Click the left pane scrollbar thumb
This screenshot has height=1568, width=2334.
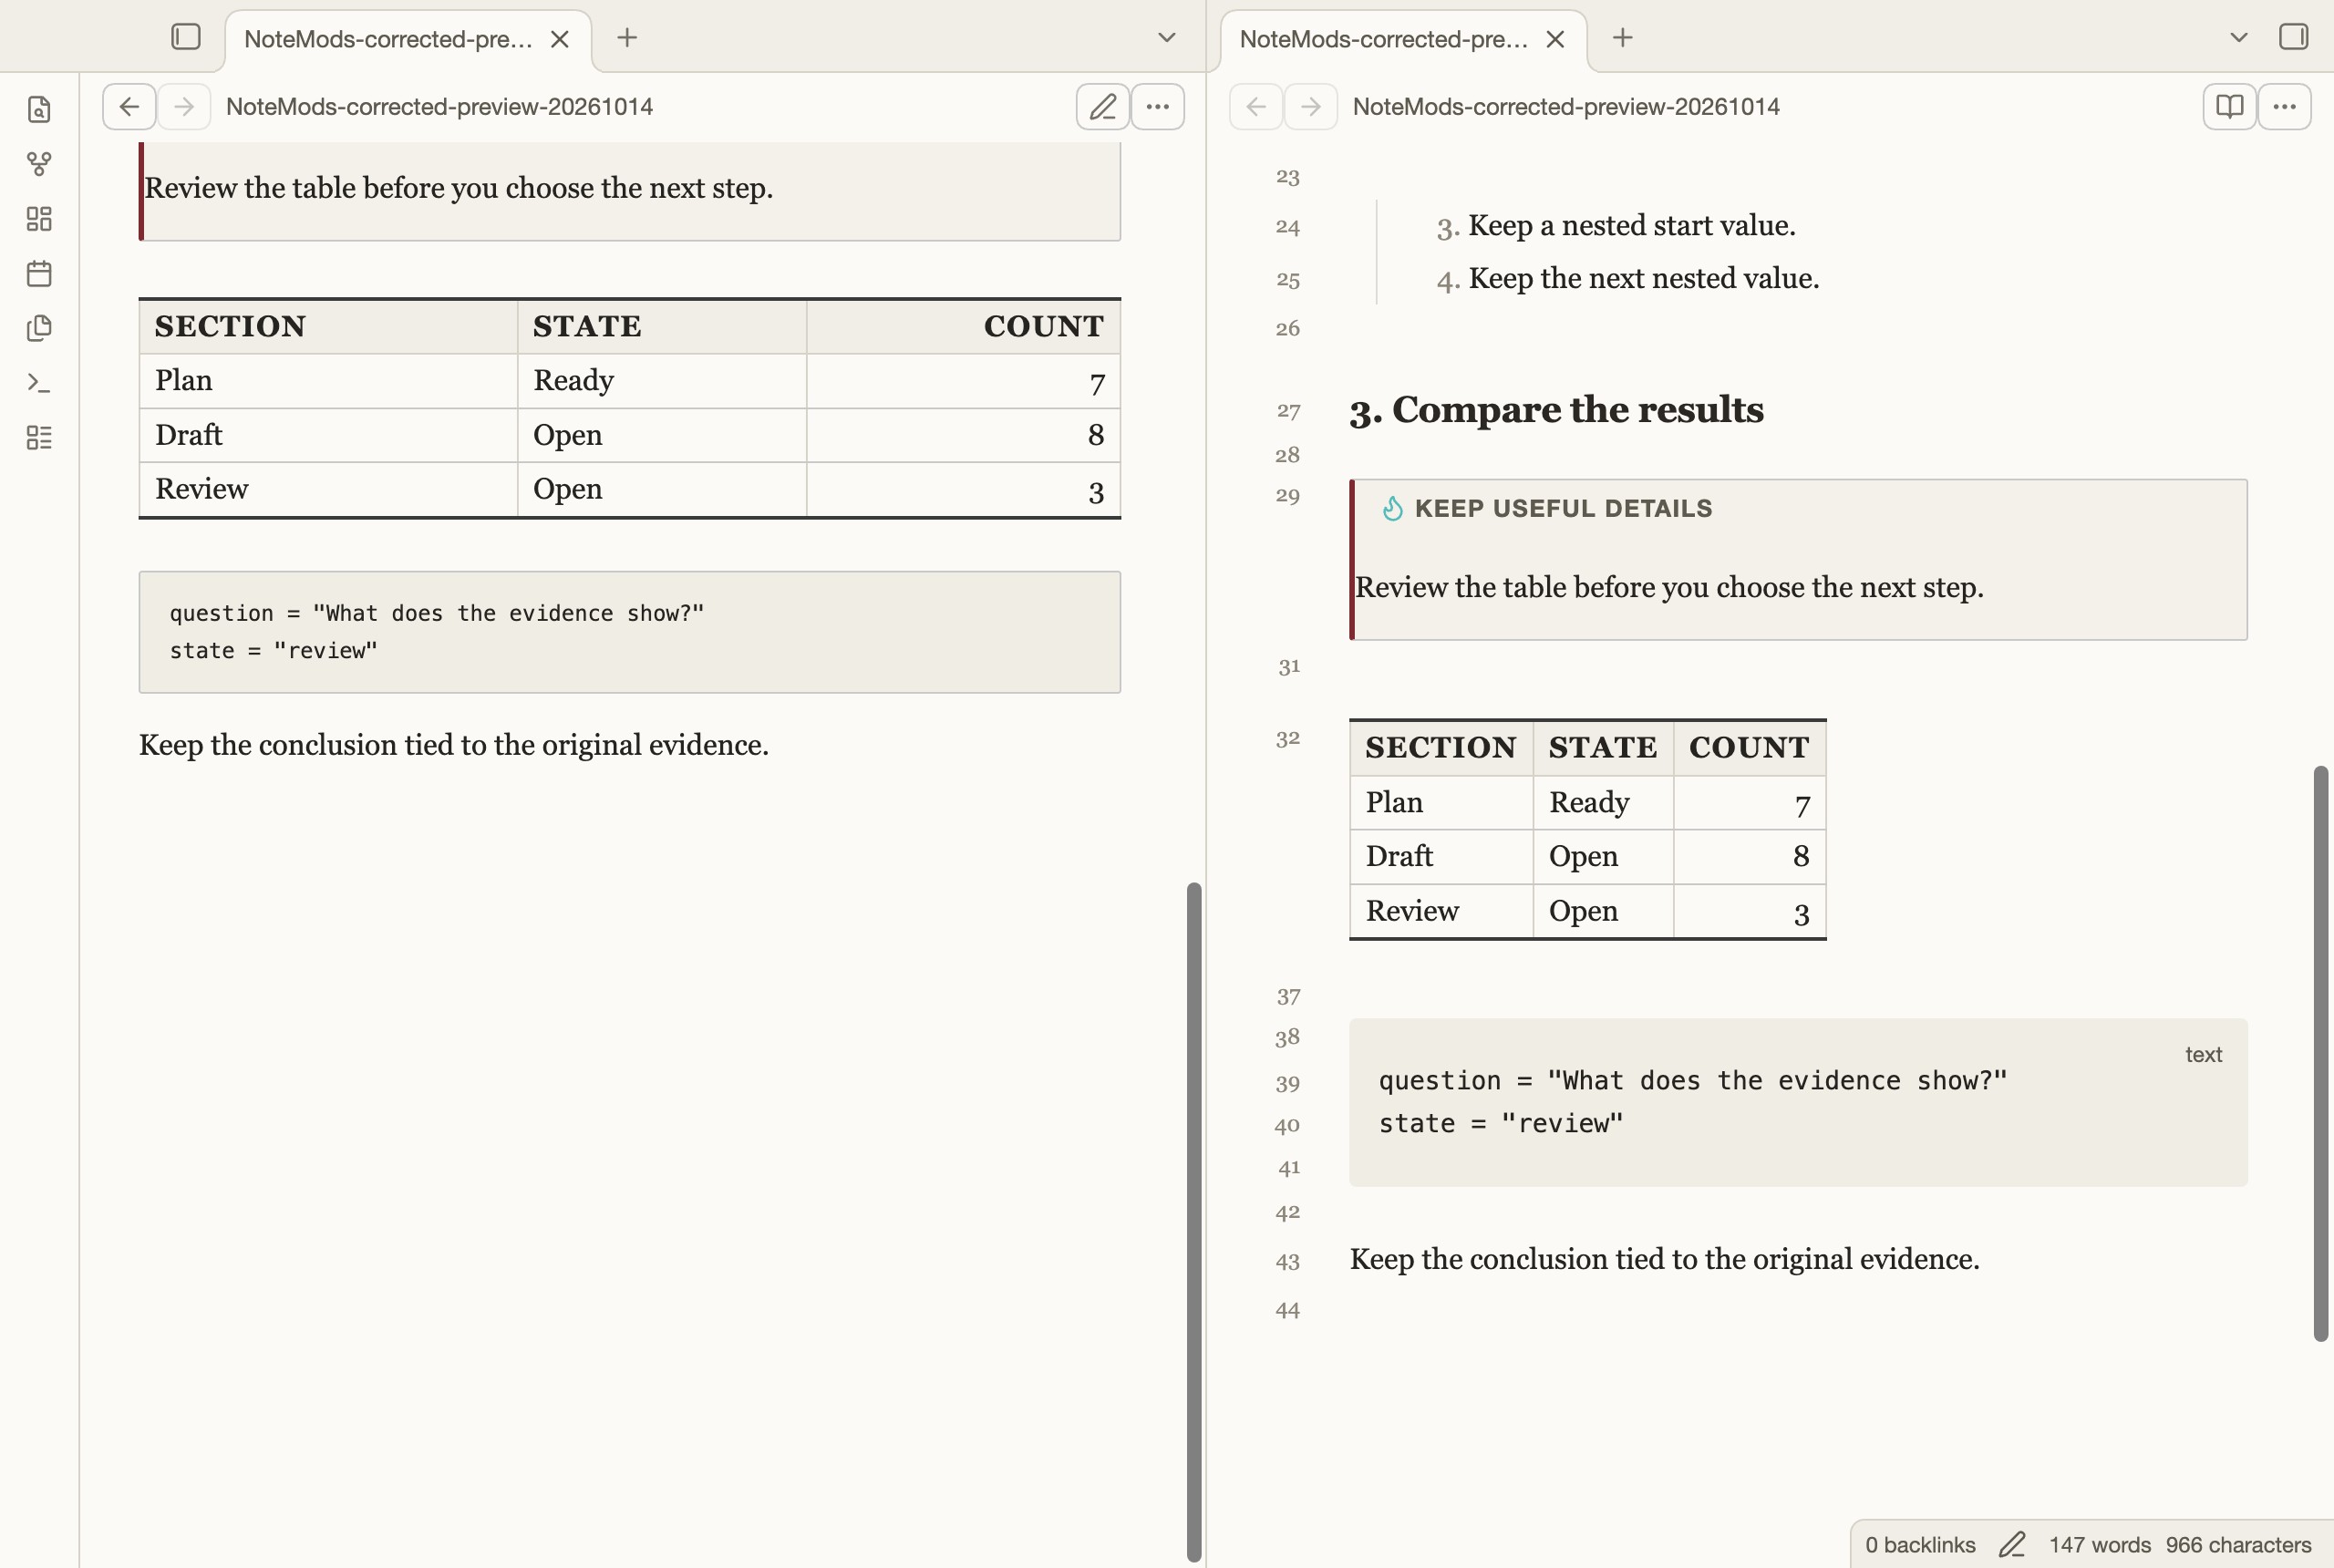1193,1220
